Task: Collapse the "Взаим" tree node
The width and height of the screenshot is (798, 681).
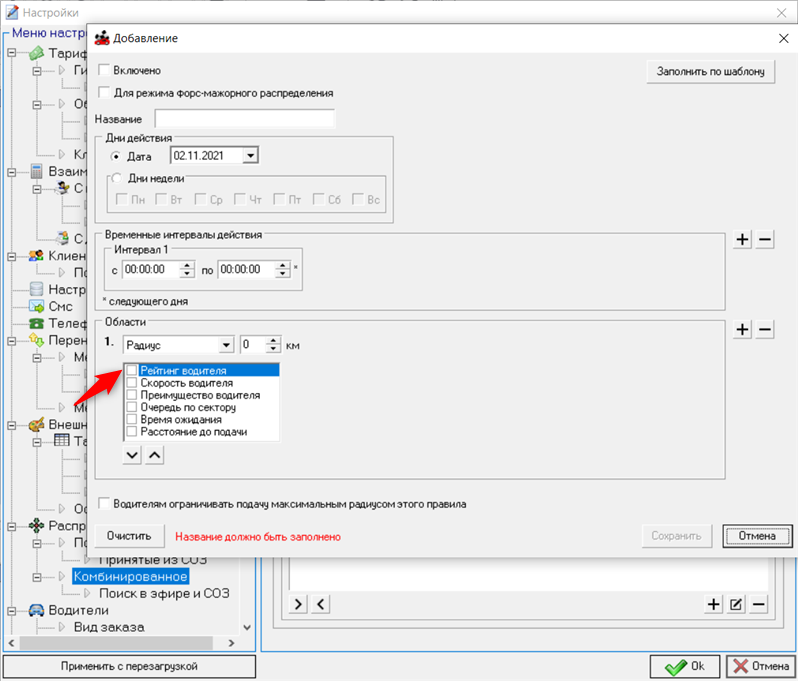Action: [x=12, y=172]
